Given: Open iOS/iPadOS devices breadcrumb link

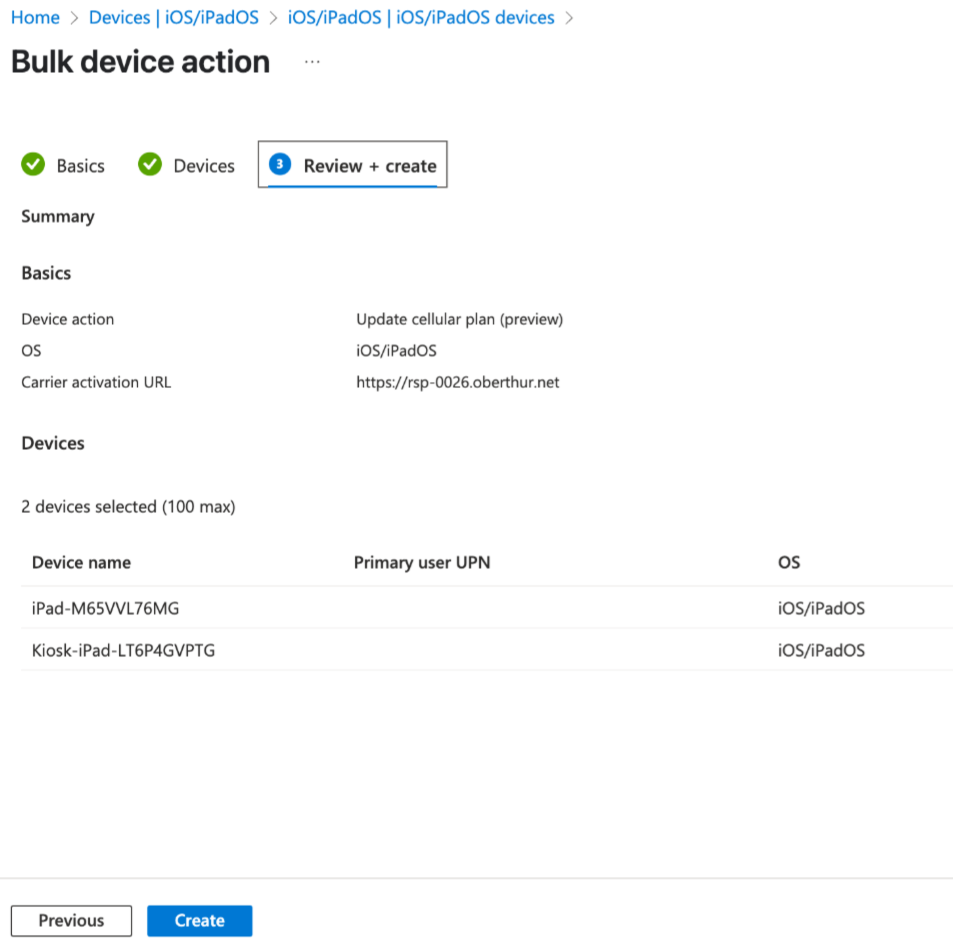Looking at the screenshot, I should click(x=420, y=18).
